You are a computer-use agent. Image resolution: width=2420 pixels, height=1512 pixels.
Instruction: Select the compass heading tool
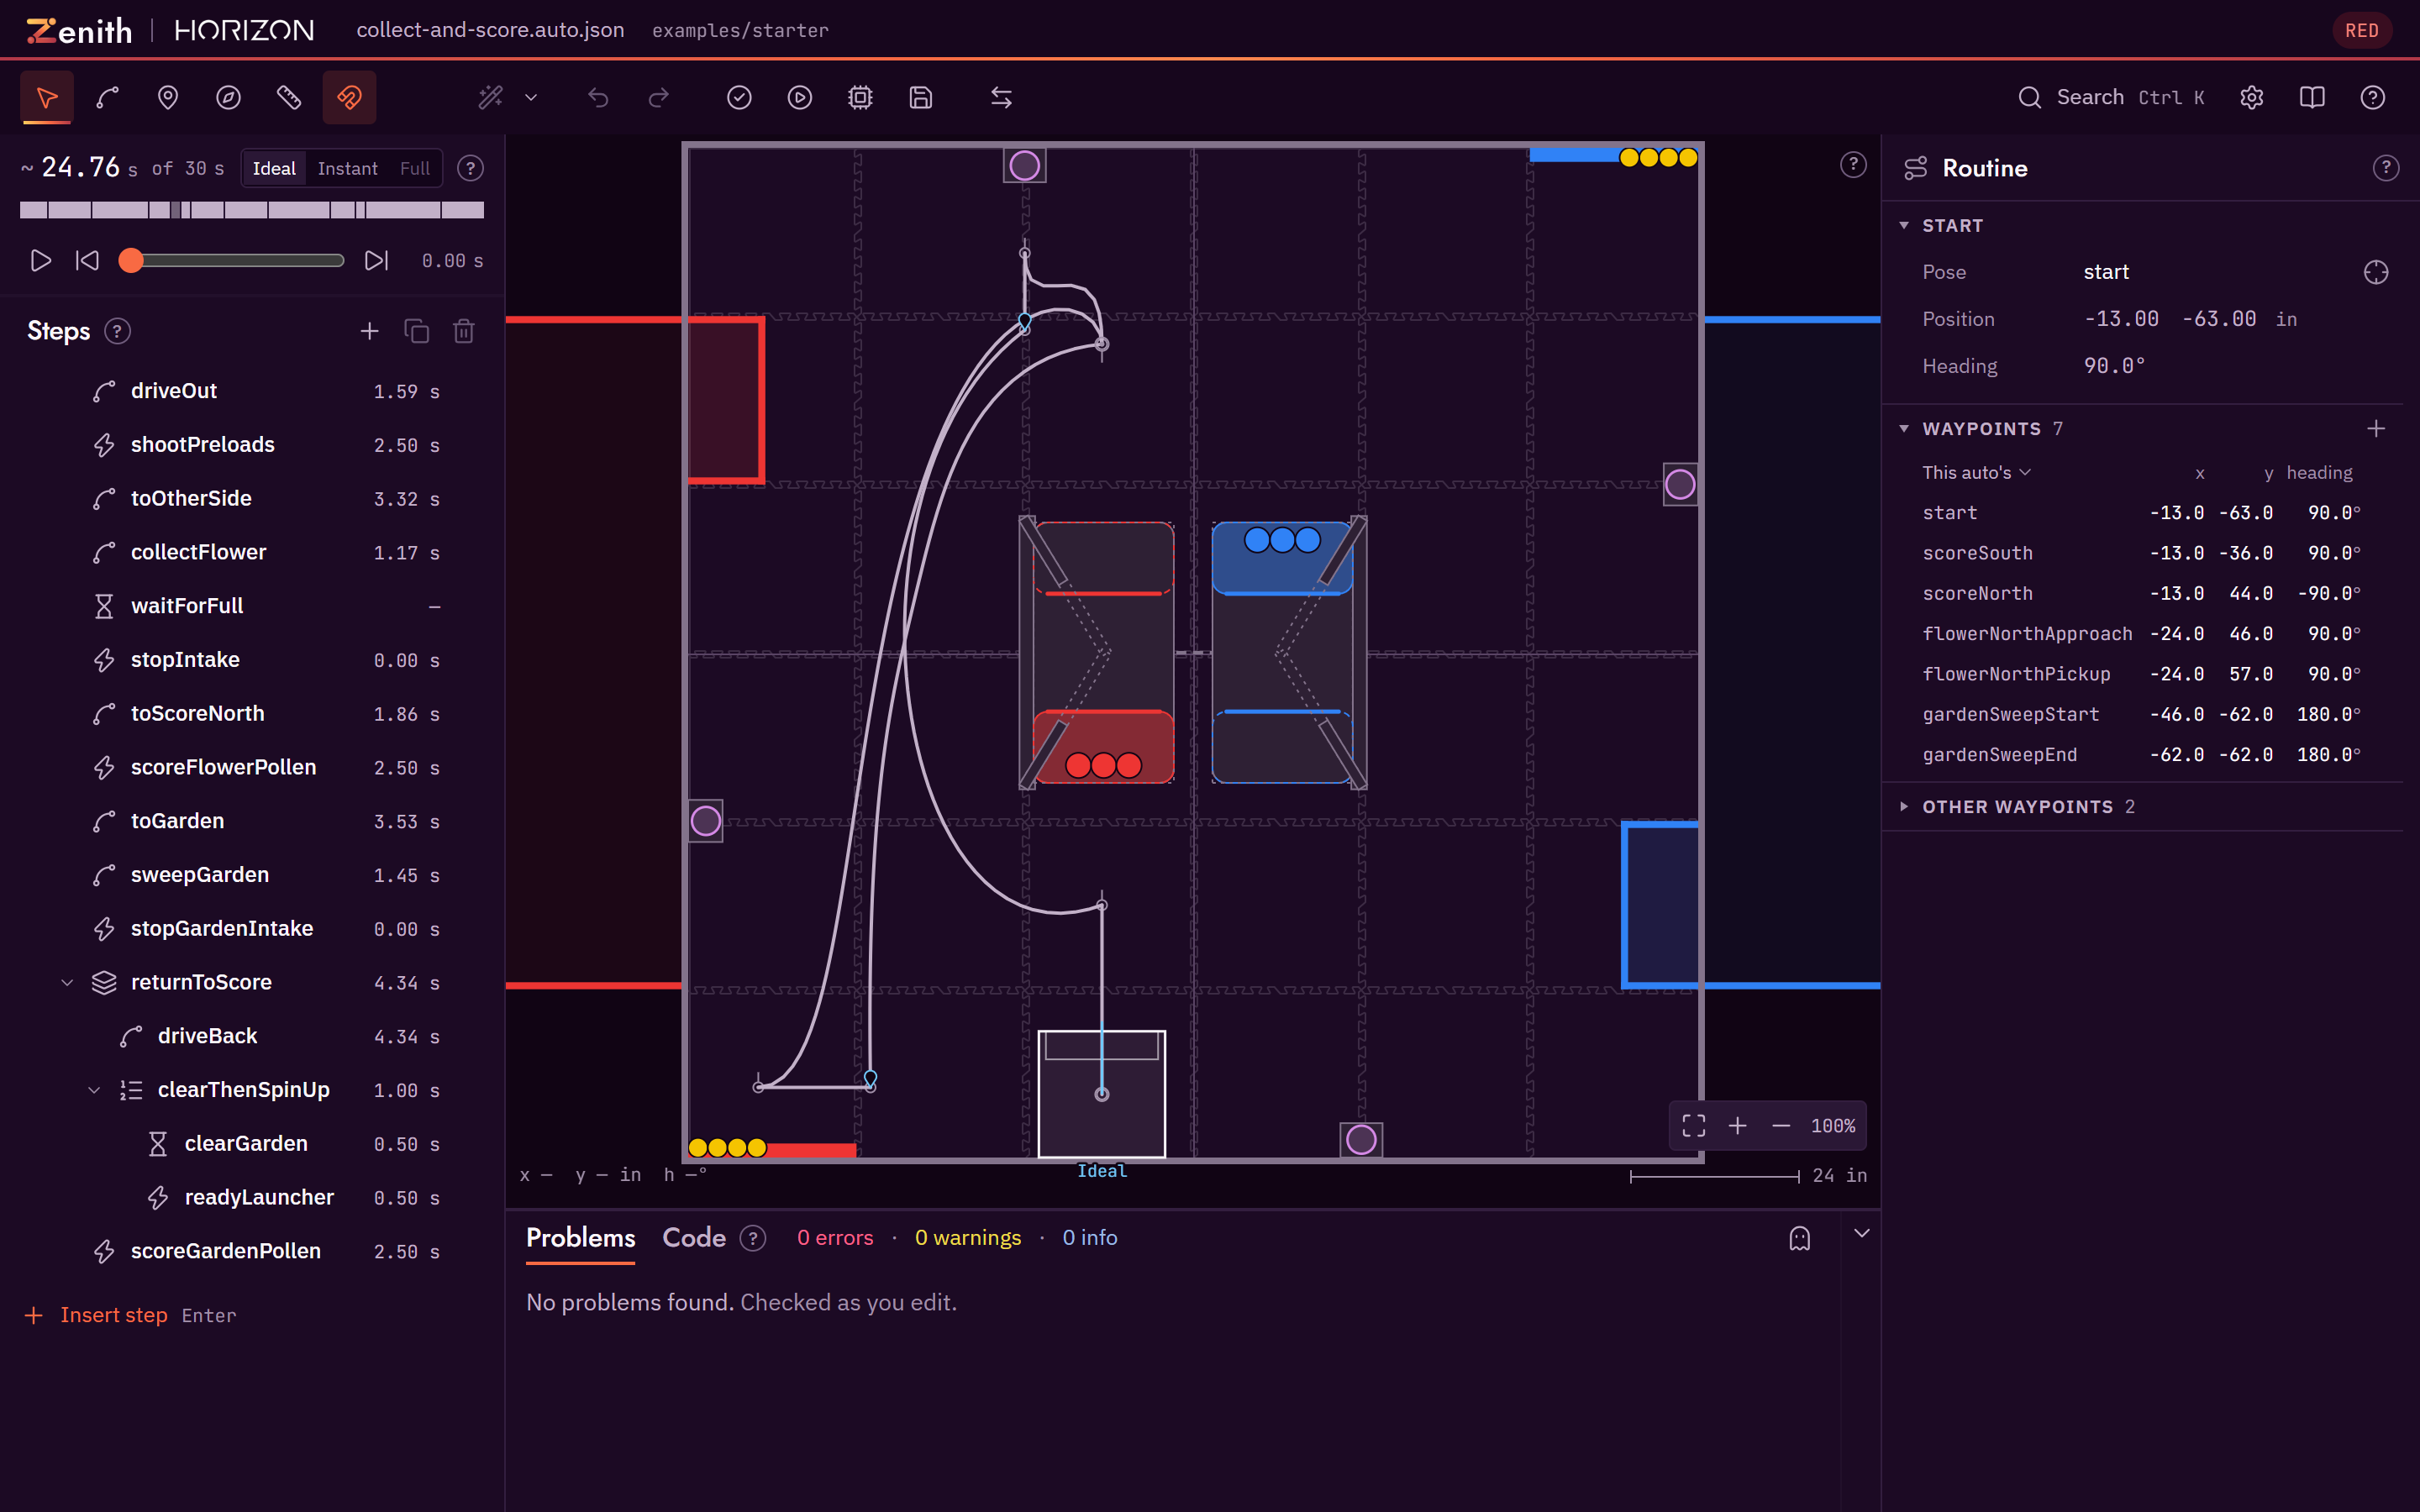coord(228,97)
